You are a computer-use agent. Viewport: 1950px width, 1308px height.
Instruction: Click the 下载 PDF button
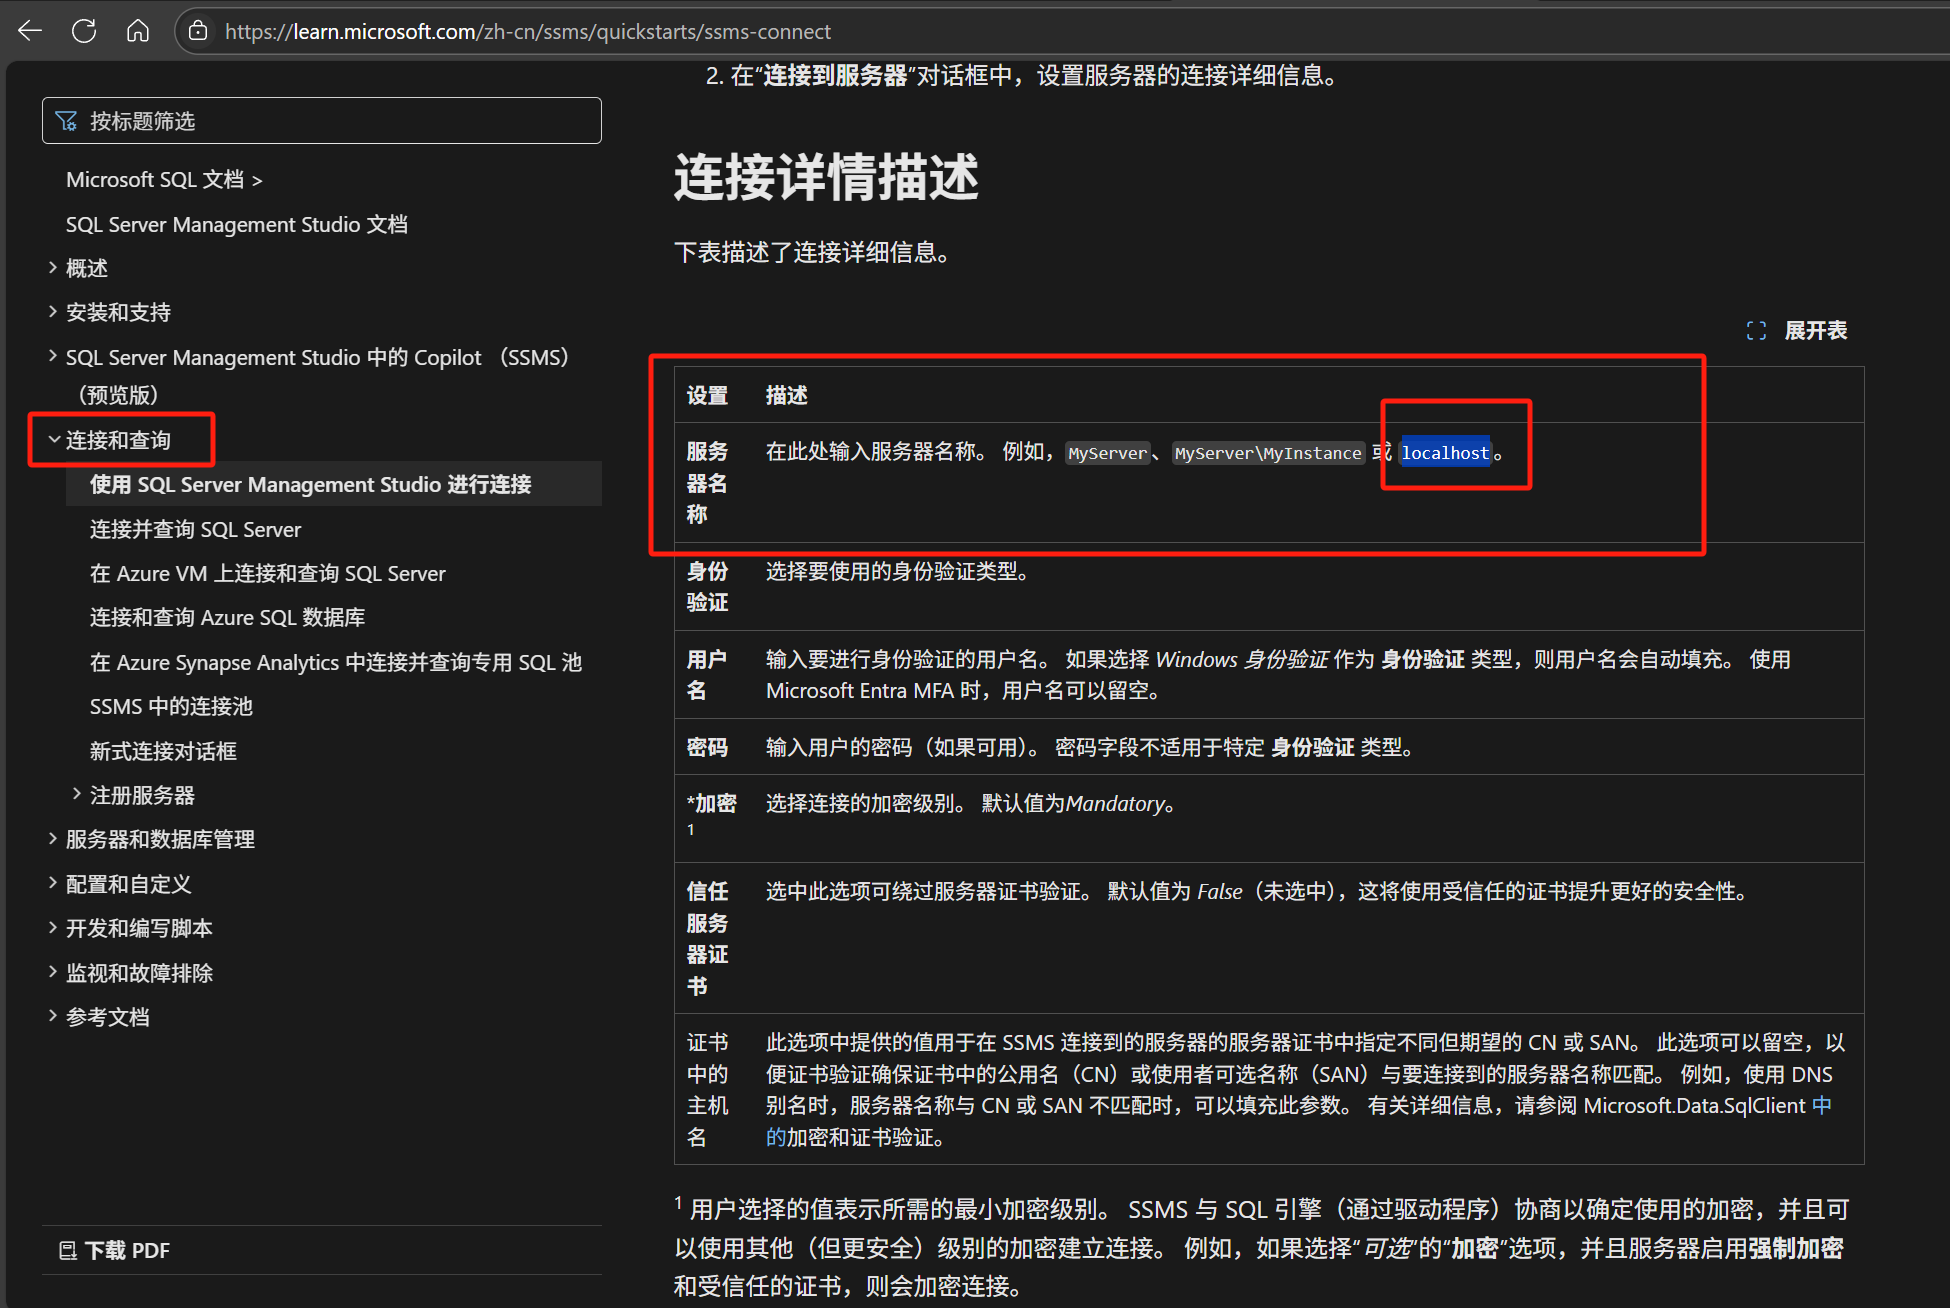127,1250
